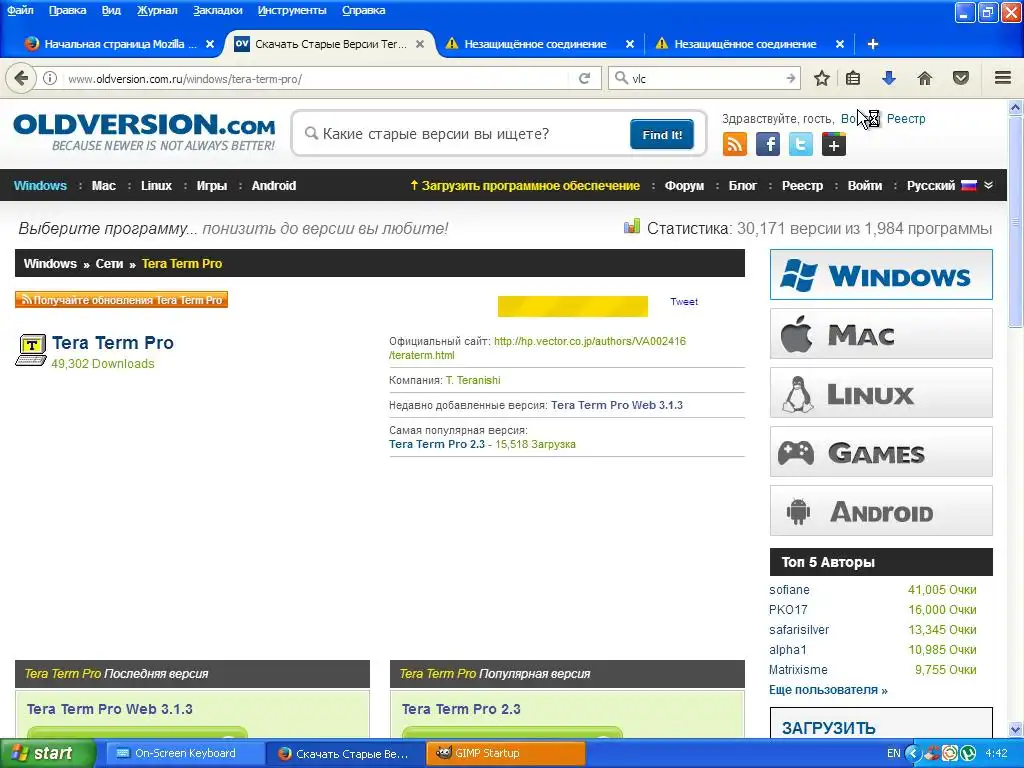Screen dimensions: 1024x768
Task: Expand hidden tray icons arrow
Action: point(914,753)
